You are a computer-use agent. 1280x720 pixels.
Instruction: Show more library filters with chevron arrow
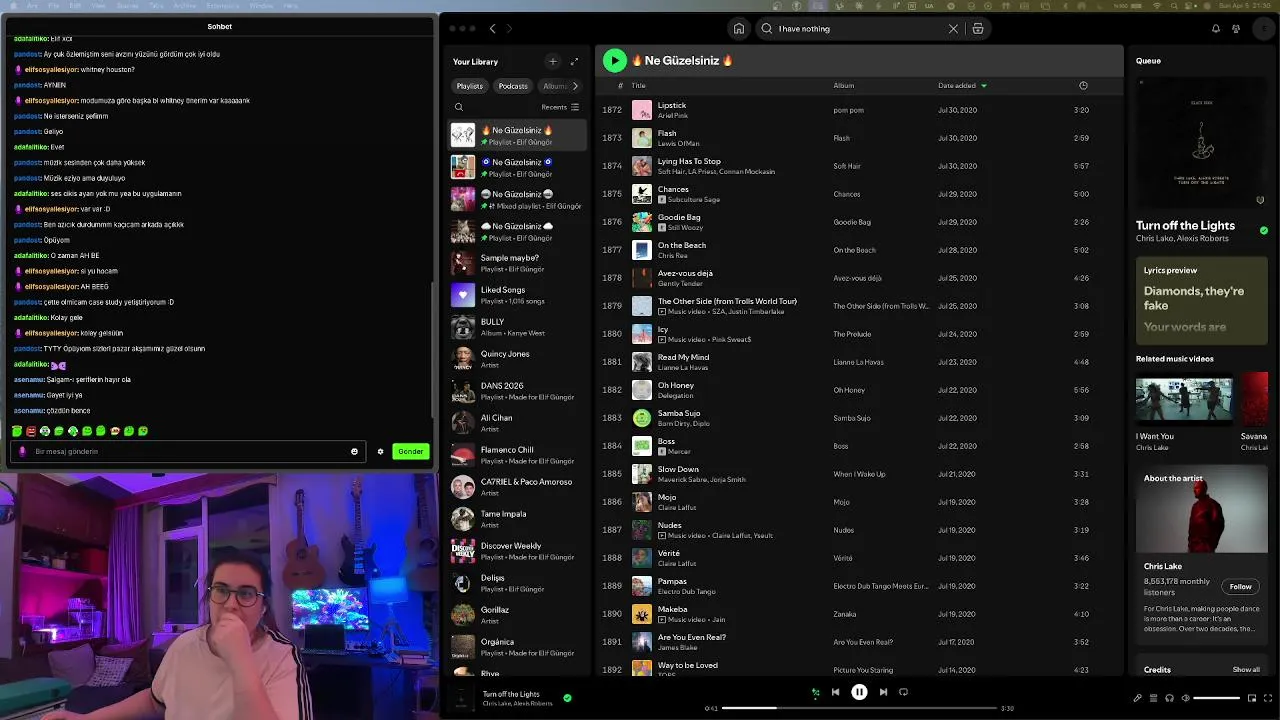[x=575, y=86]
